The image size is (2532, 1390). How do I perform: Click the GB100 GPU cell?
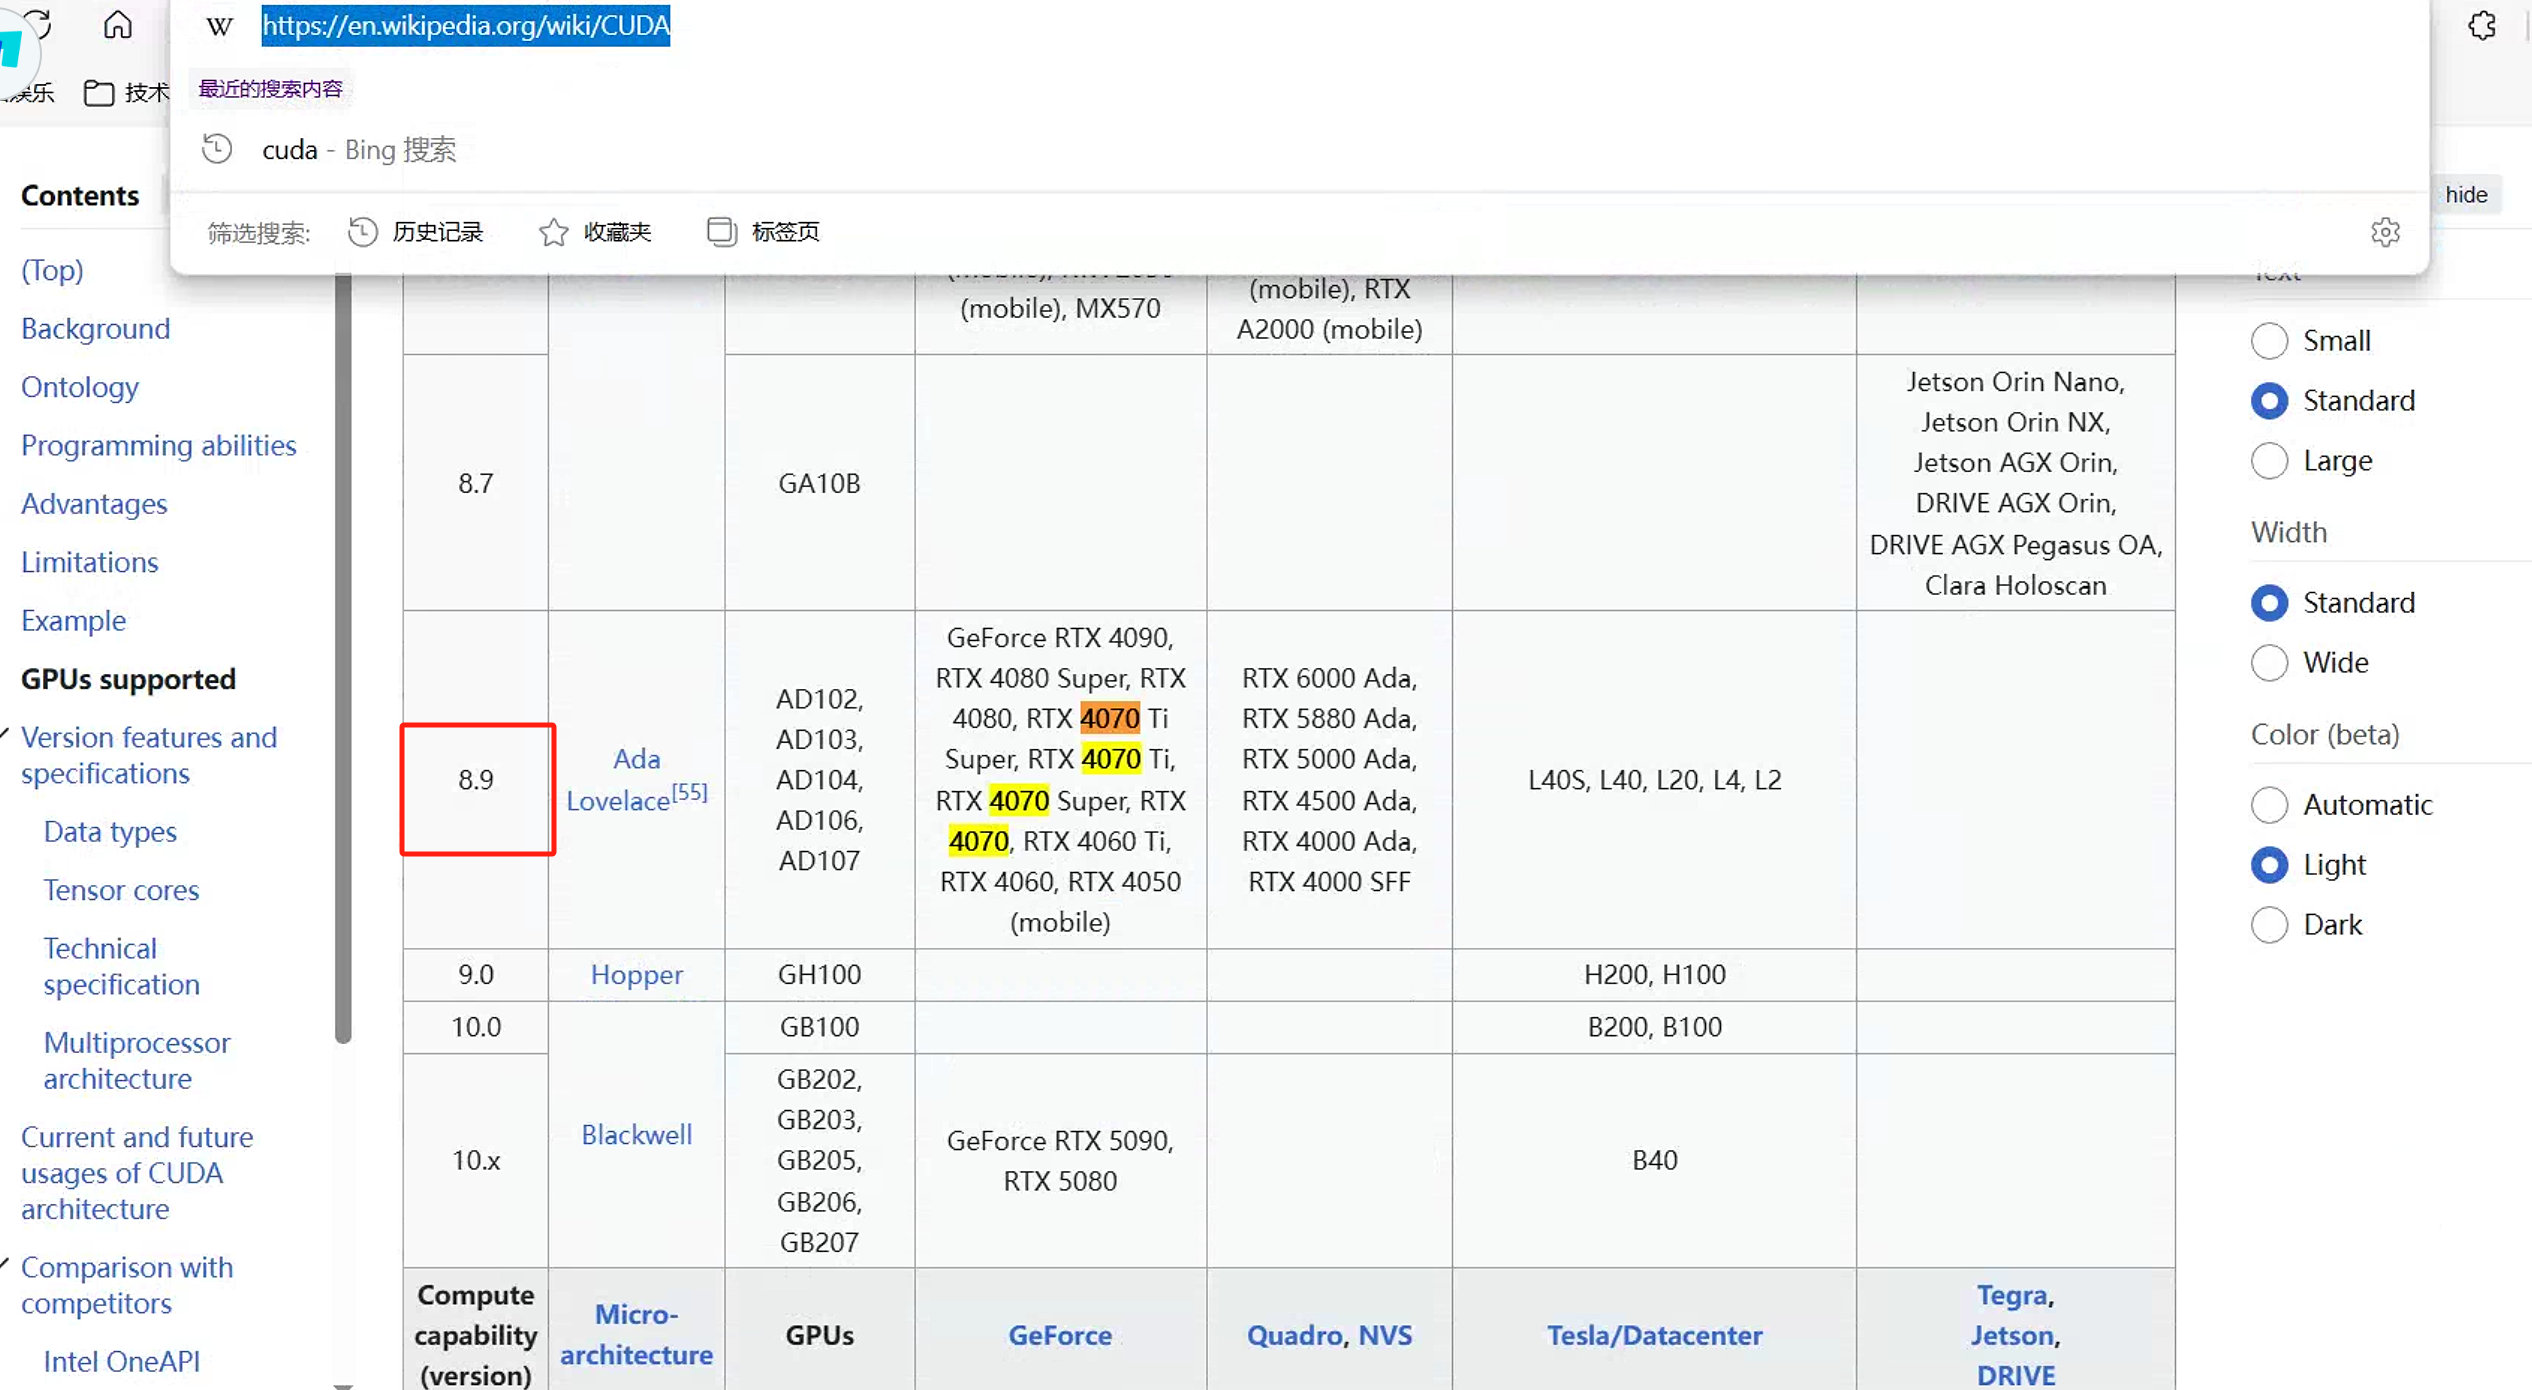(x=820, y=1028)
